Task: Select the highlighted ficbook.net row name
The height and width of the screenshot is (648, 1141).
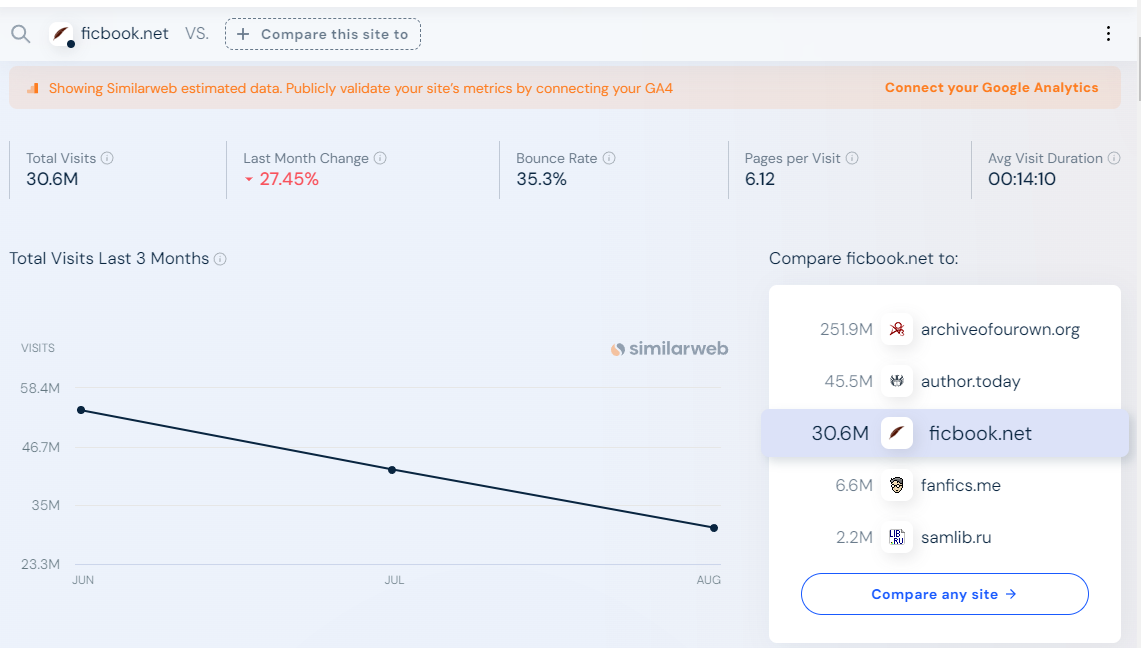Action: 979,433
